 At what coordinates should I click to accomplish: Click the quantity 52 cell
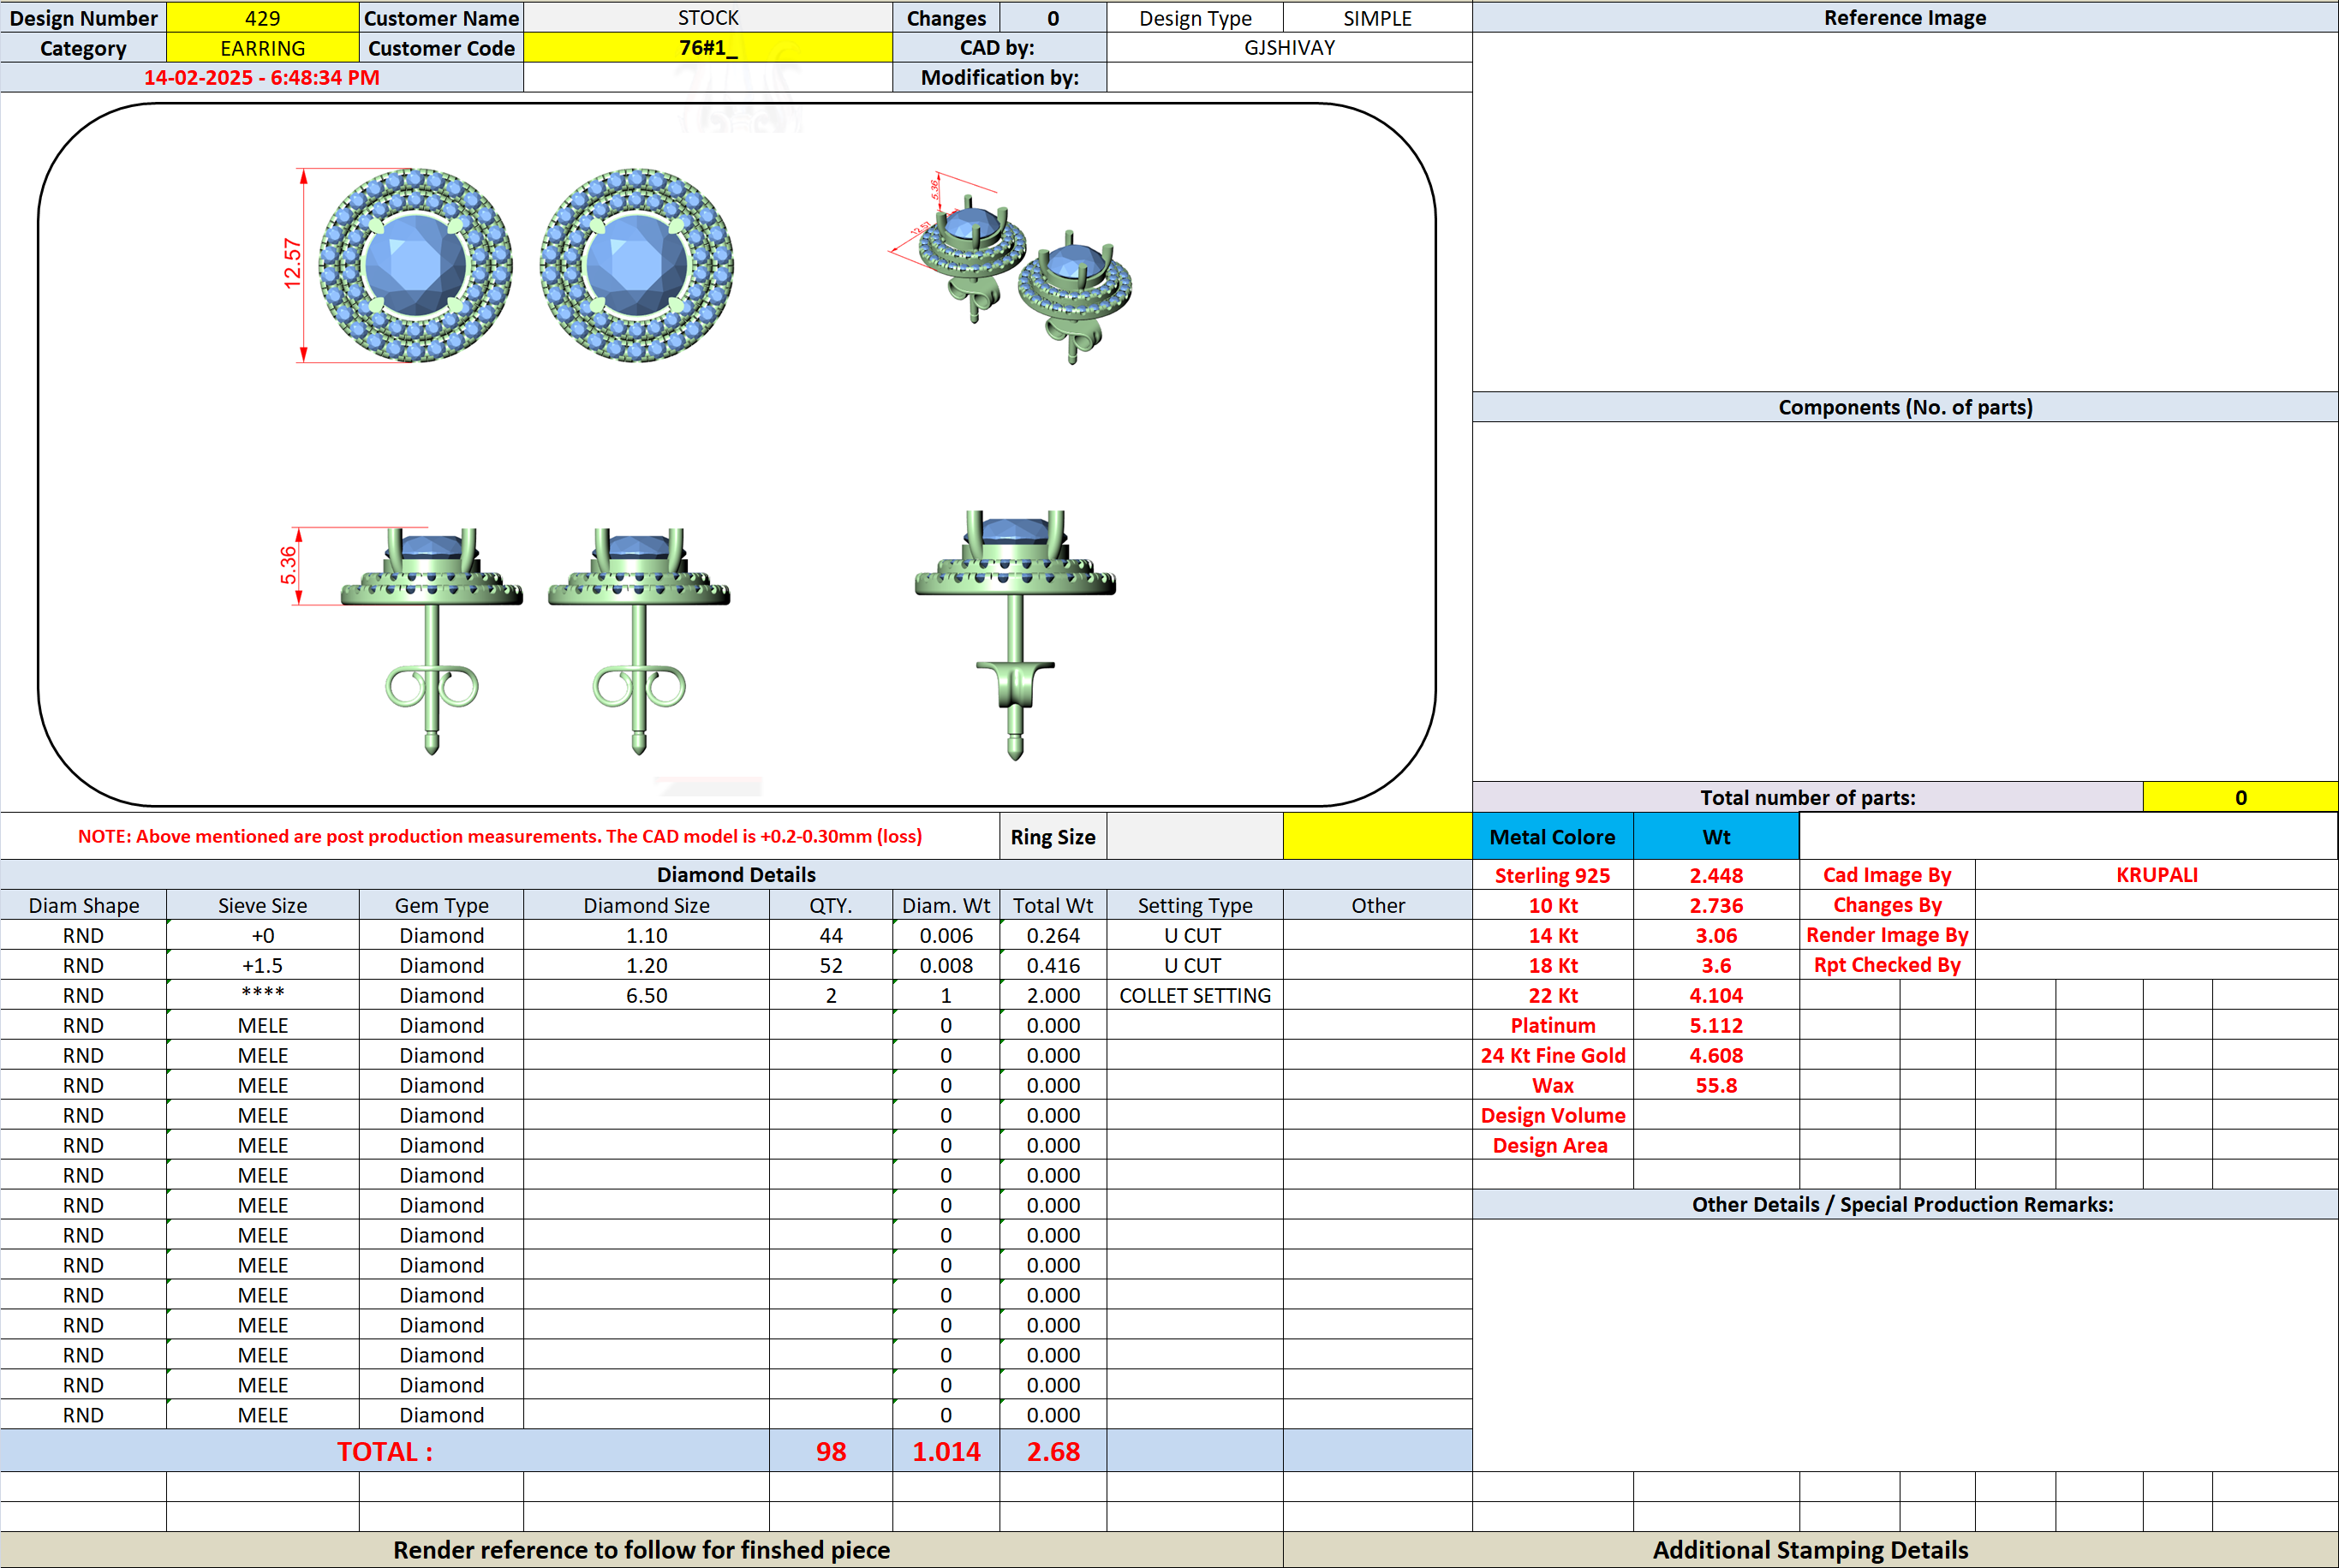tap(830, 965)
